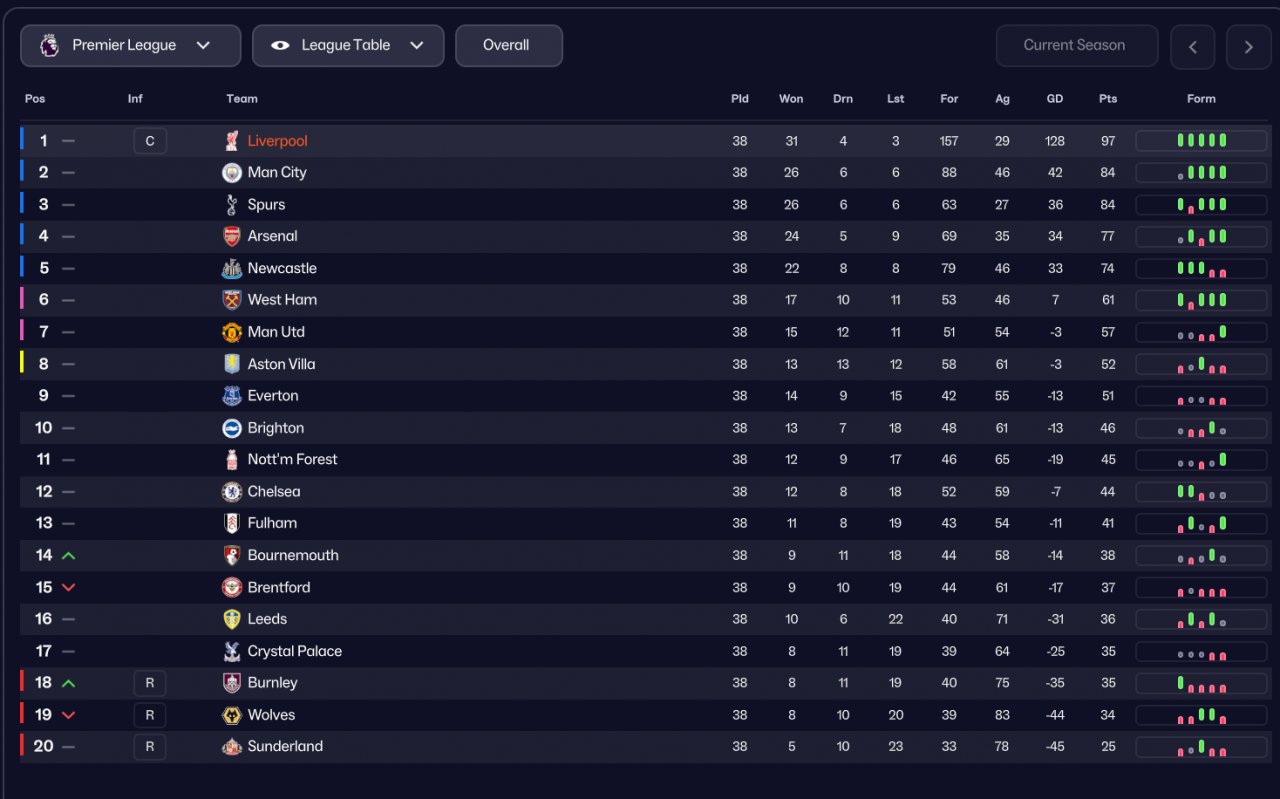
Task: Click Sunderland's relegated 'R' info badge
Action: (150, 747)
